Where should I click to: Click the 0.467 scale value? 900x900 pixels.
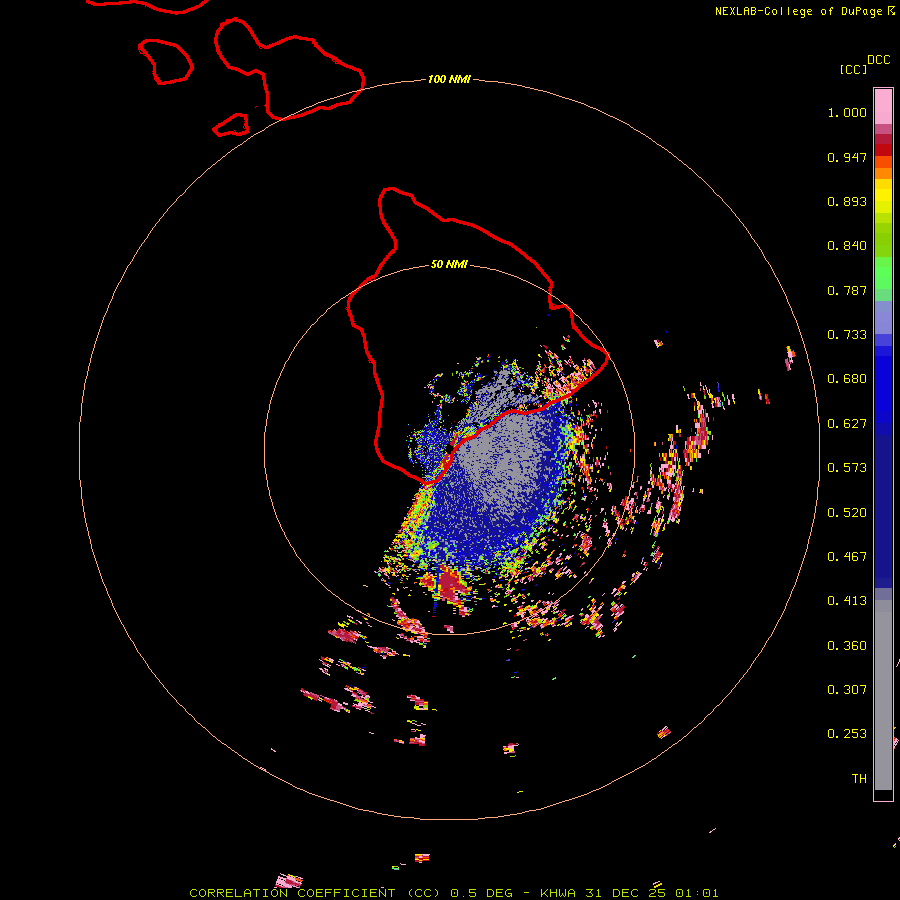tap(847, 557)
